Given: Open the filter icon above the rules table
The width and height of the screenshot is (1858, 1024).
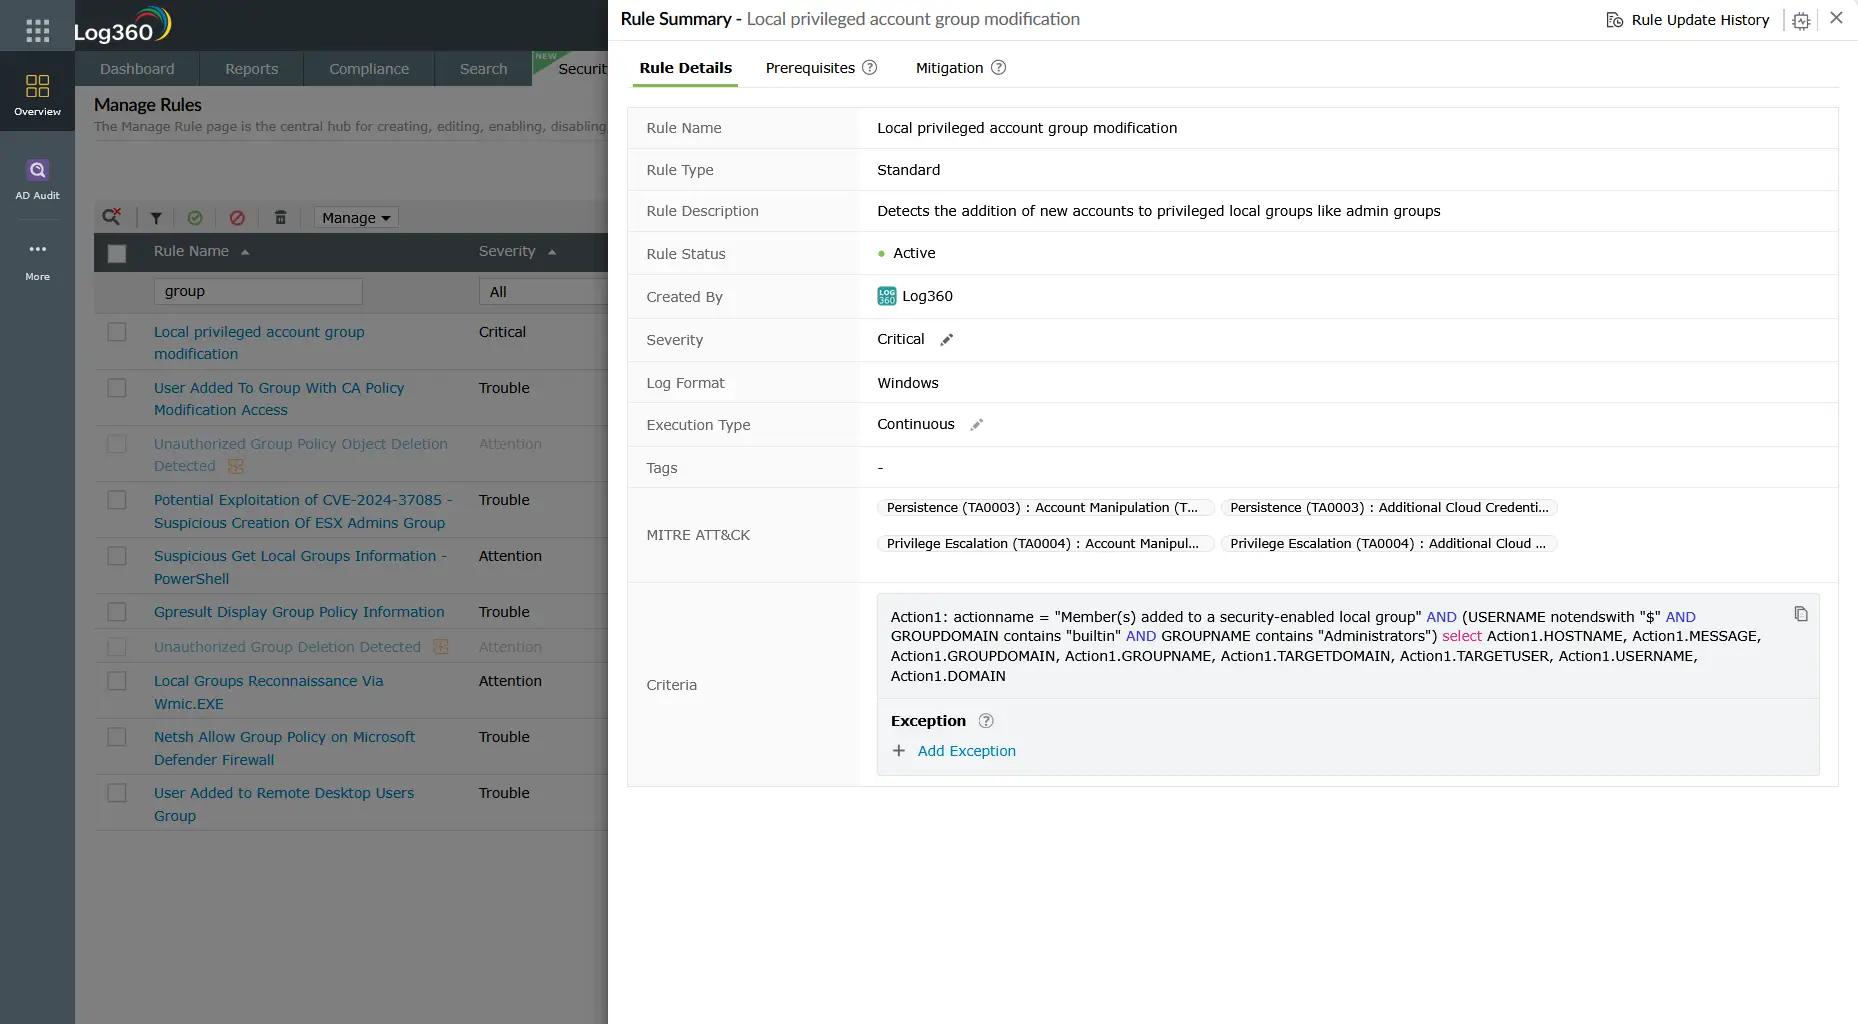Looking at the screenshot, I should click(155, 217).
